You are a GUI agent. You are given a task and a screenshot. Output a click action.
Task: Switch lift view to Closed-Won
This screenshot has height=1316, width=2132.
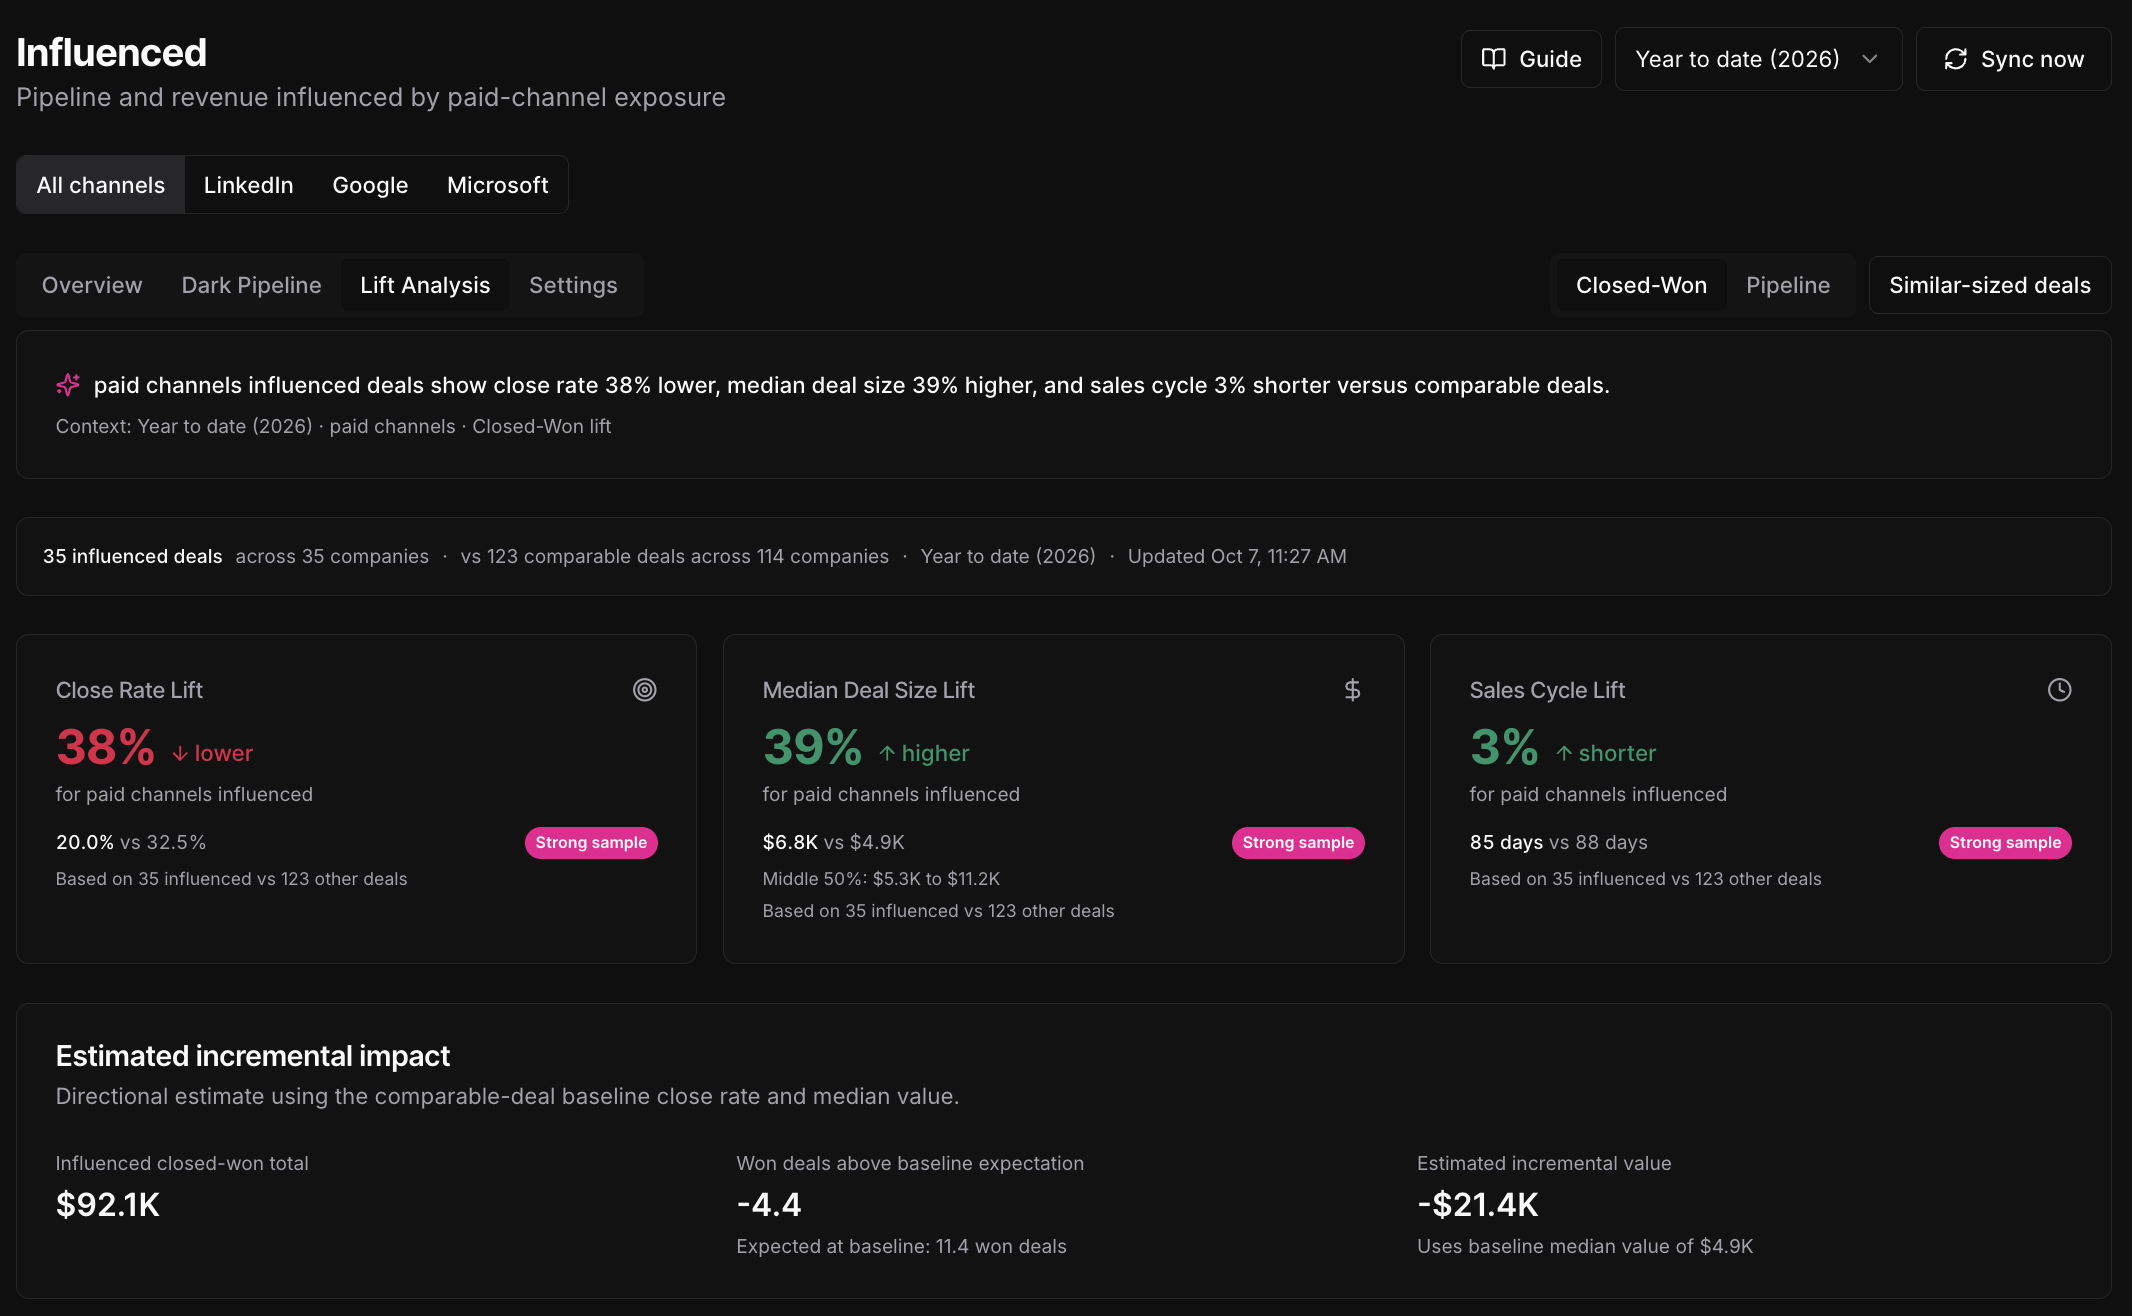click(x=1641, y=285)
